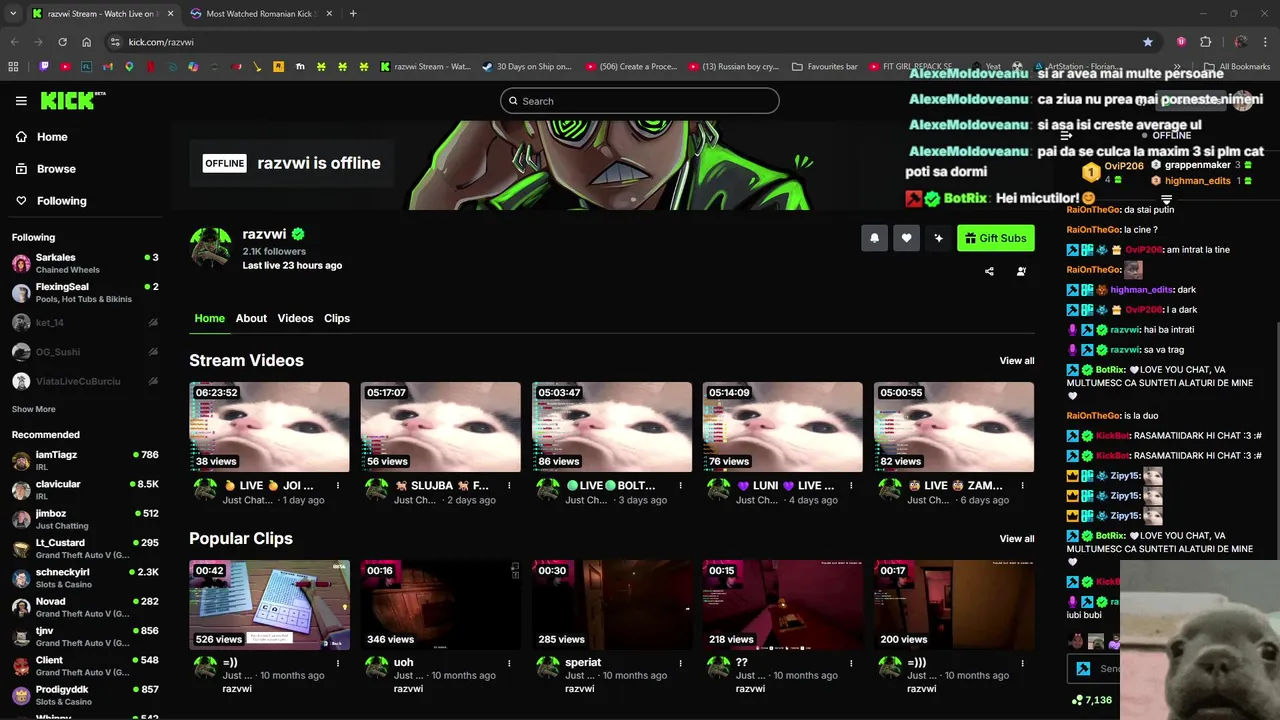
Task: Open All Bookmarks folder
Action: click(x=1238, y=67)
